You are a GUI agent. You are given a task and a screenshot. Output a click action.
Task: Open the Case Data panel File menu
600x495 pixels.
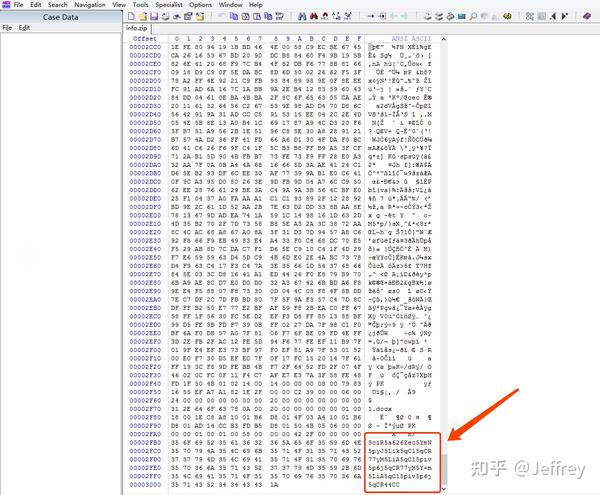[x=7, y=28]
